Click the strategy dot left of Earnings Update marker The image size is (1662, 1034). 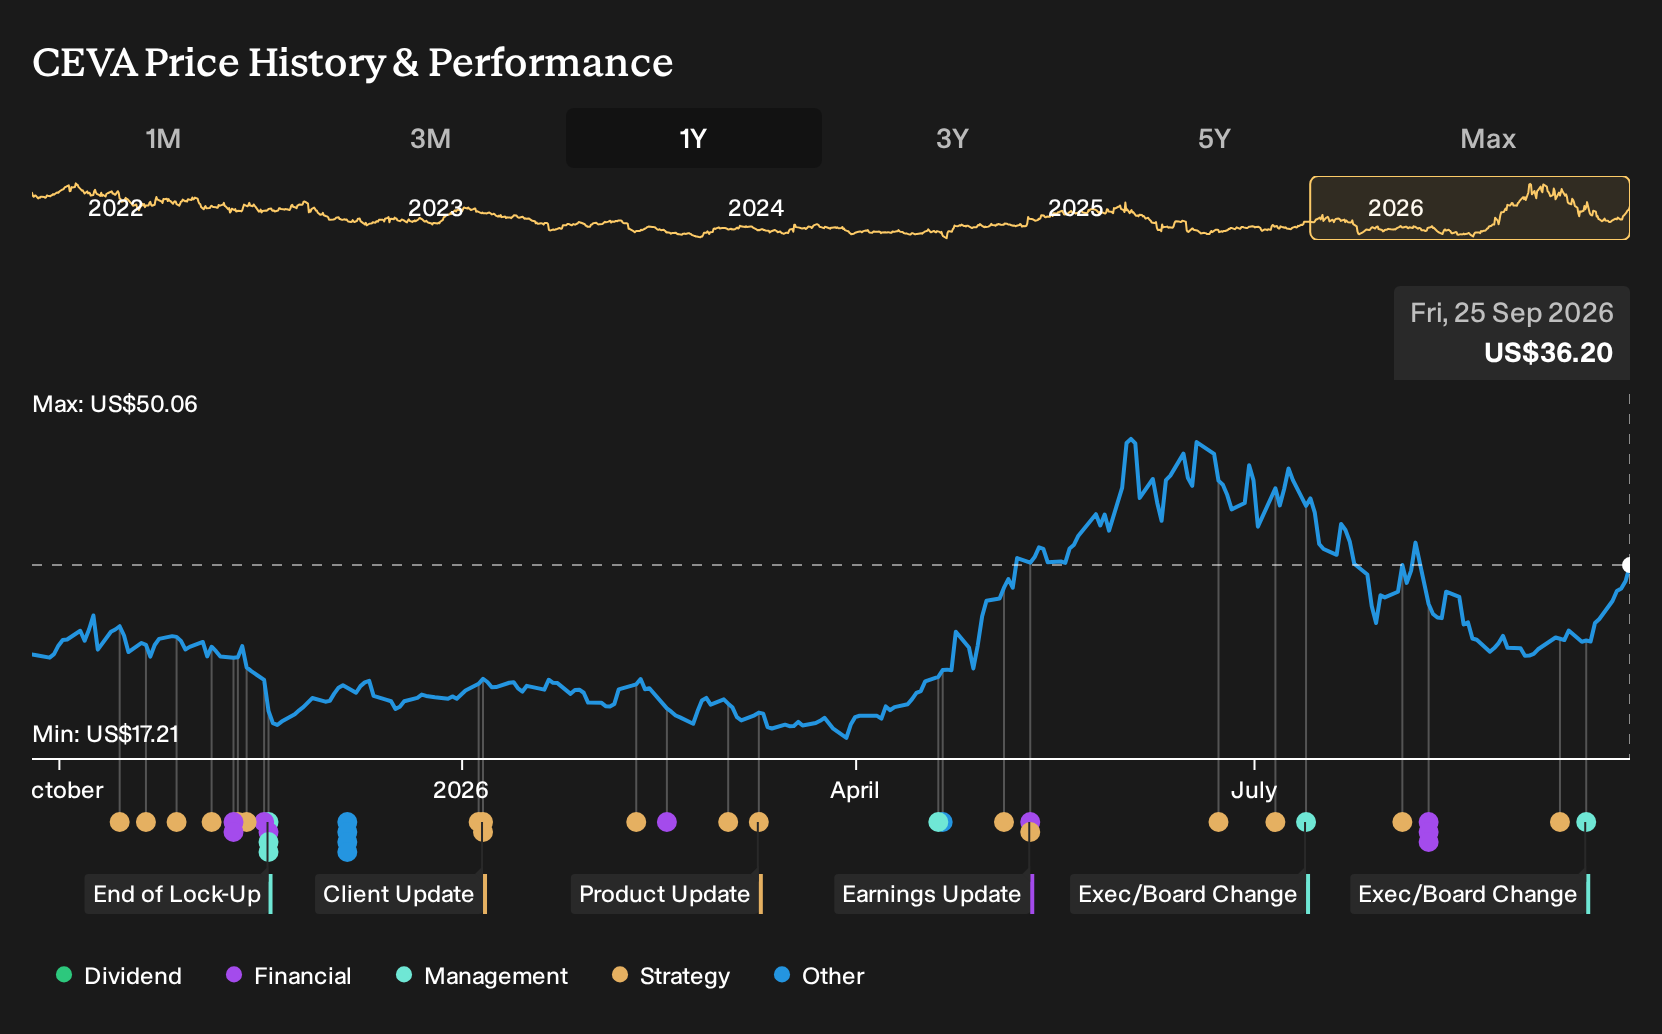pos(1004,822)
